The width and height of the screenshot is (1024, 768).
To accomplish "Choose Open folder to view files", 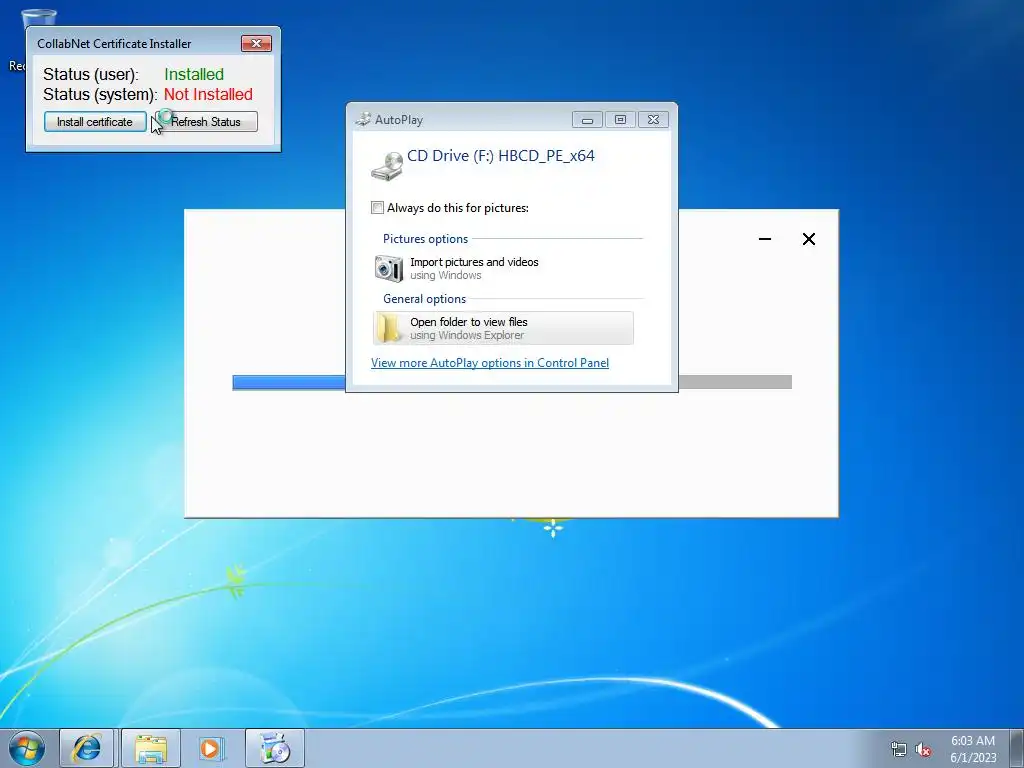I will point(503,328).
